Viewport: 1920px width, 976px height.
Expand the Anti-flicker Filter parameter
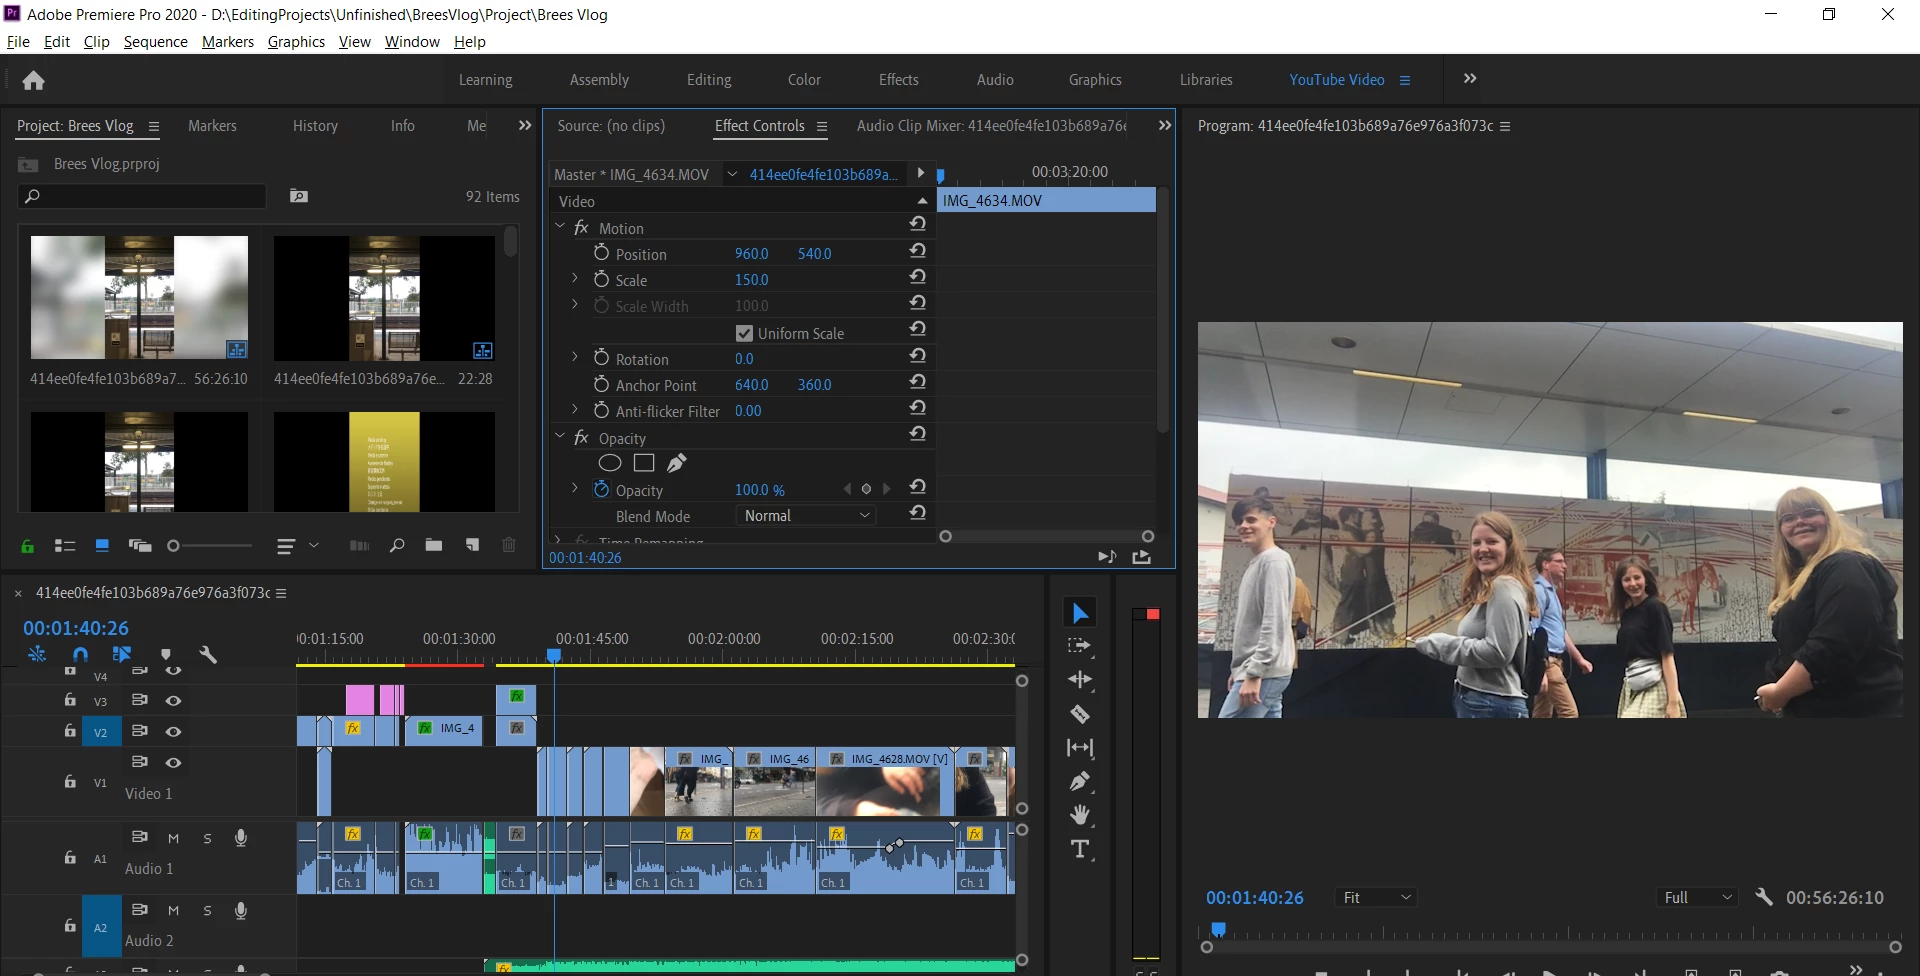click(575, 409)
